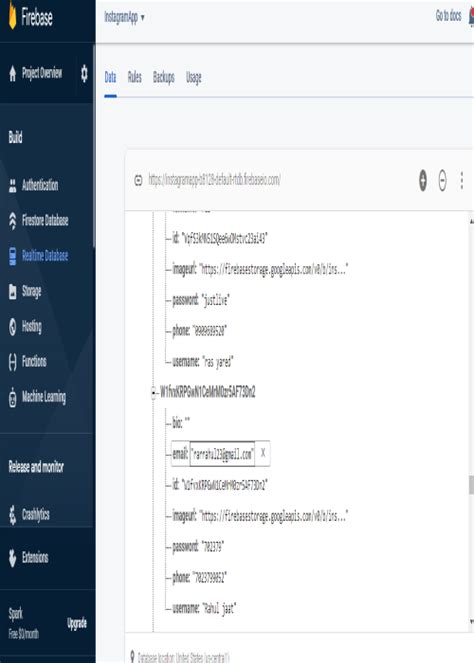Open Firestore Database in sidebar

point(45,221)
